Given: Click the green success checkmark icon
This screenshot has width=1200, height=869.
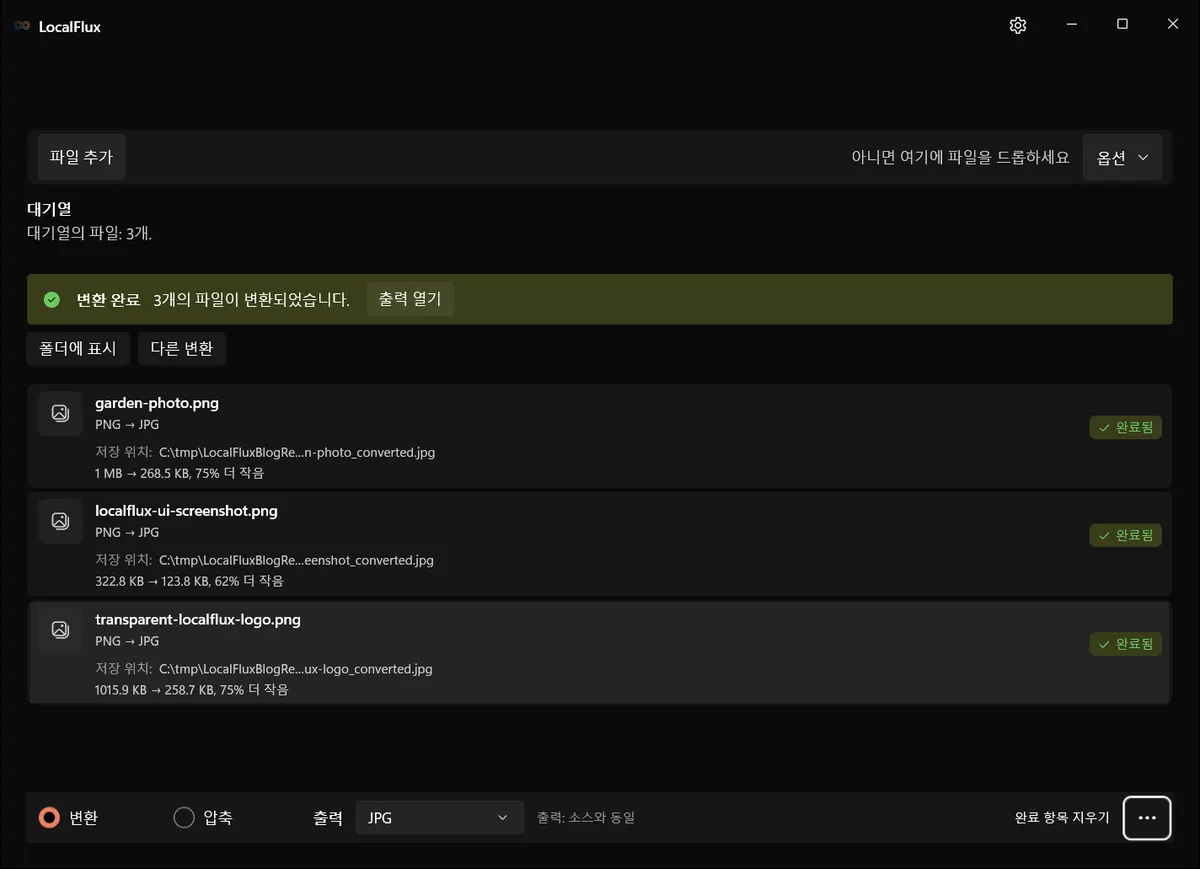Looking at the screenshot, I should 52,300.
